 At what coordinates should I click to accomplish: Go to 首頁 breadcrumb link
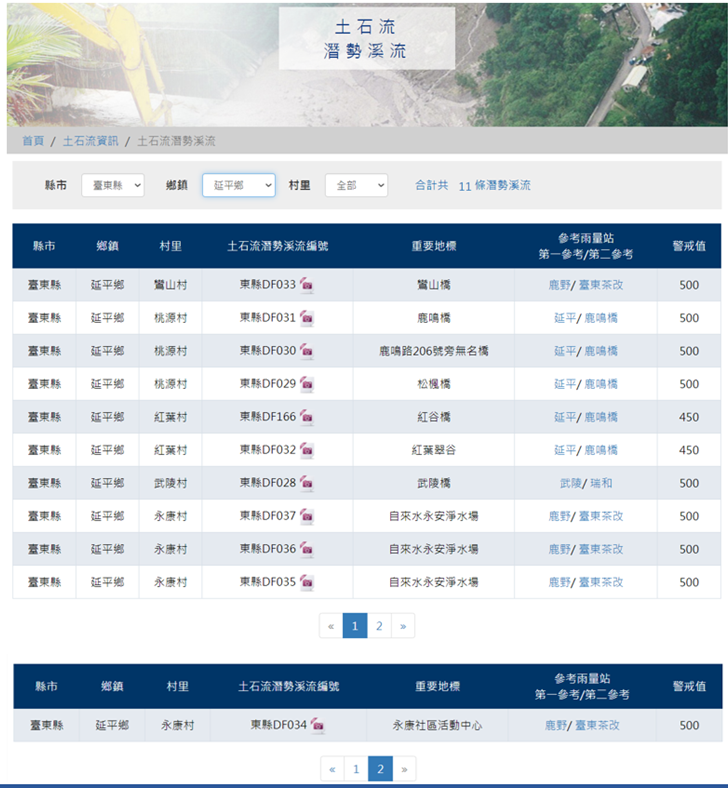click(x=33, y=141)
